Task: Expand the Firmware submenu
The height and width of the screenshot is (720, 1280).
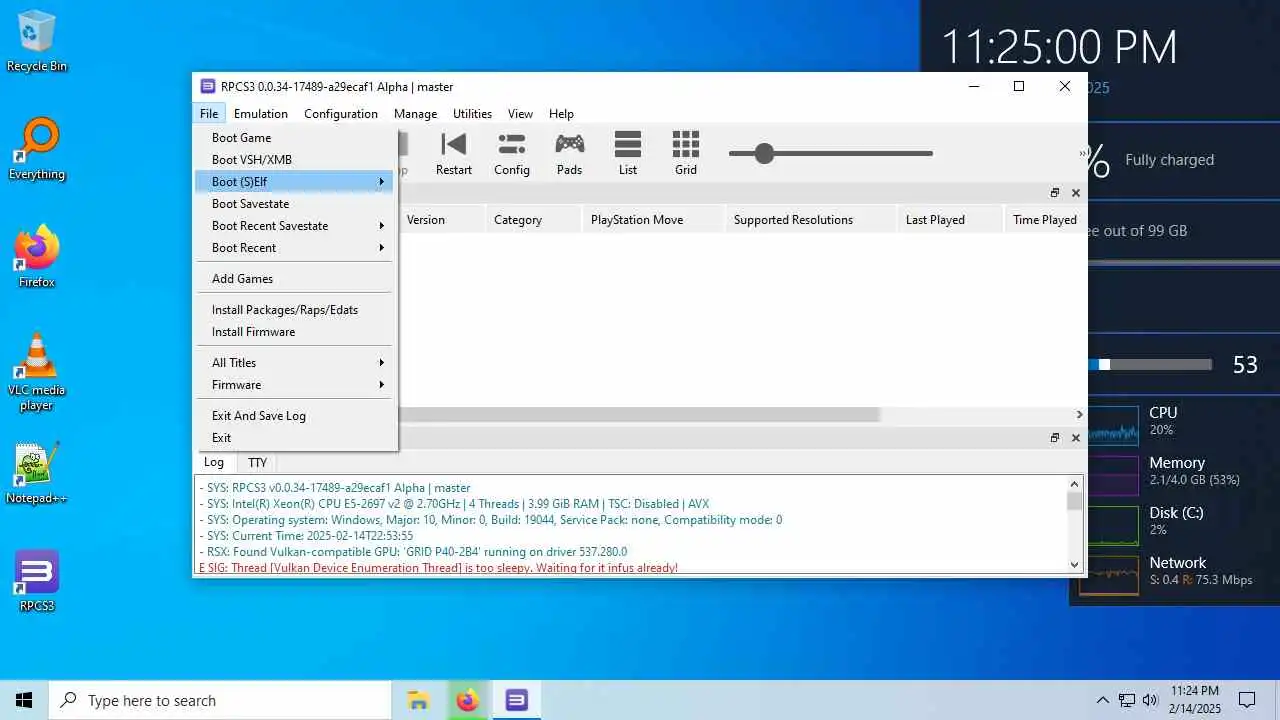Action: coord(294,385)
